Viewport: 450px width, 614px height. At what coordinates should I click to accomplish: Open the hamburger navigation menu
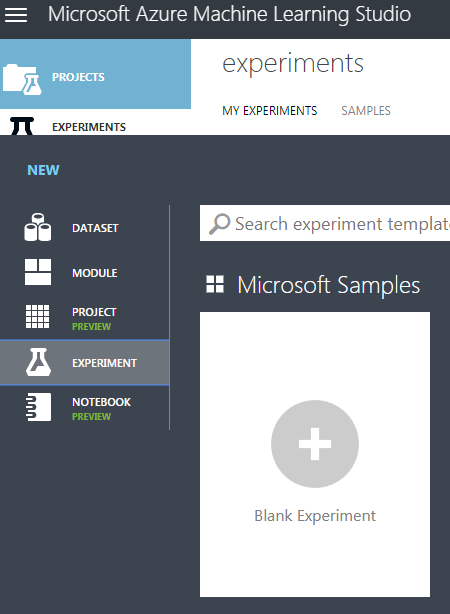tap(16, 15)
